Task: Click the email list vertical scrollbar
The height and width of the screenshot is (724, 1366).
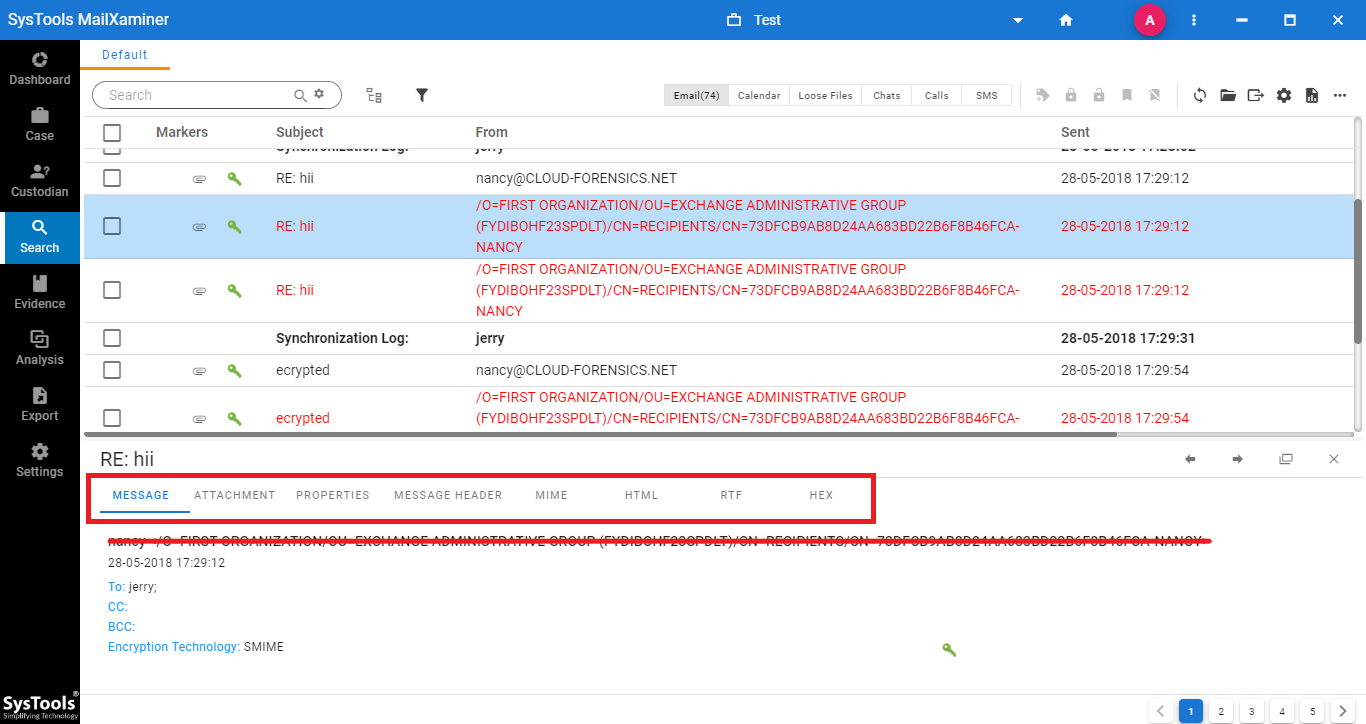Action: (1357, 270)
